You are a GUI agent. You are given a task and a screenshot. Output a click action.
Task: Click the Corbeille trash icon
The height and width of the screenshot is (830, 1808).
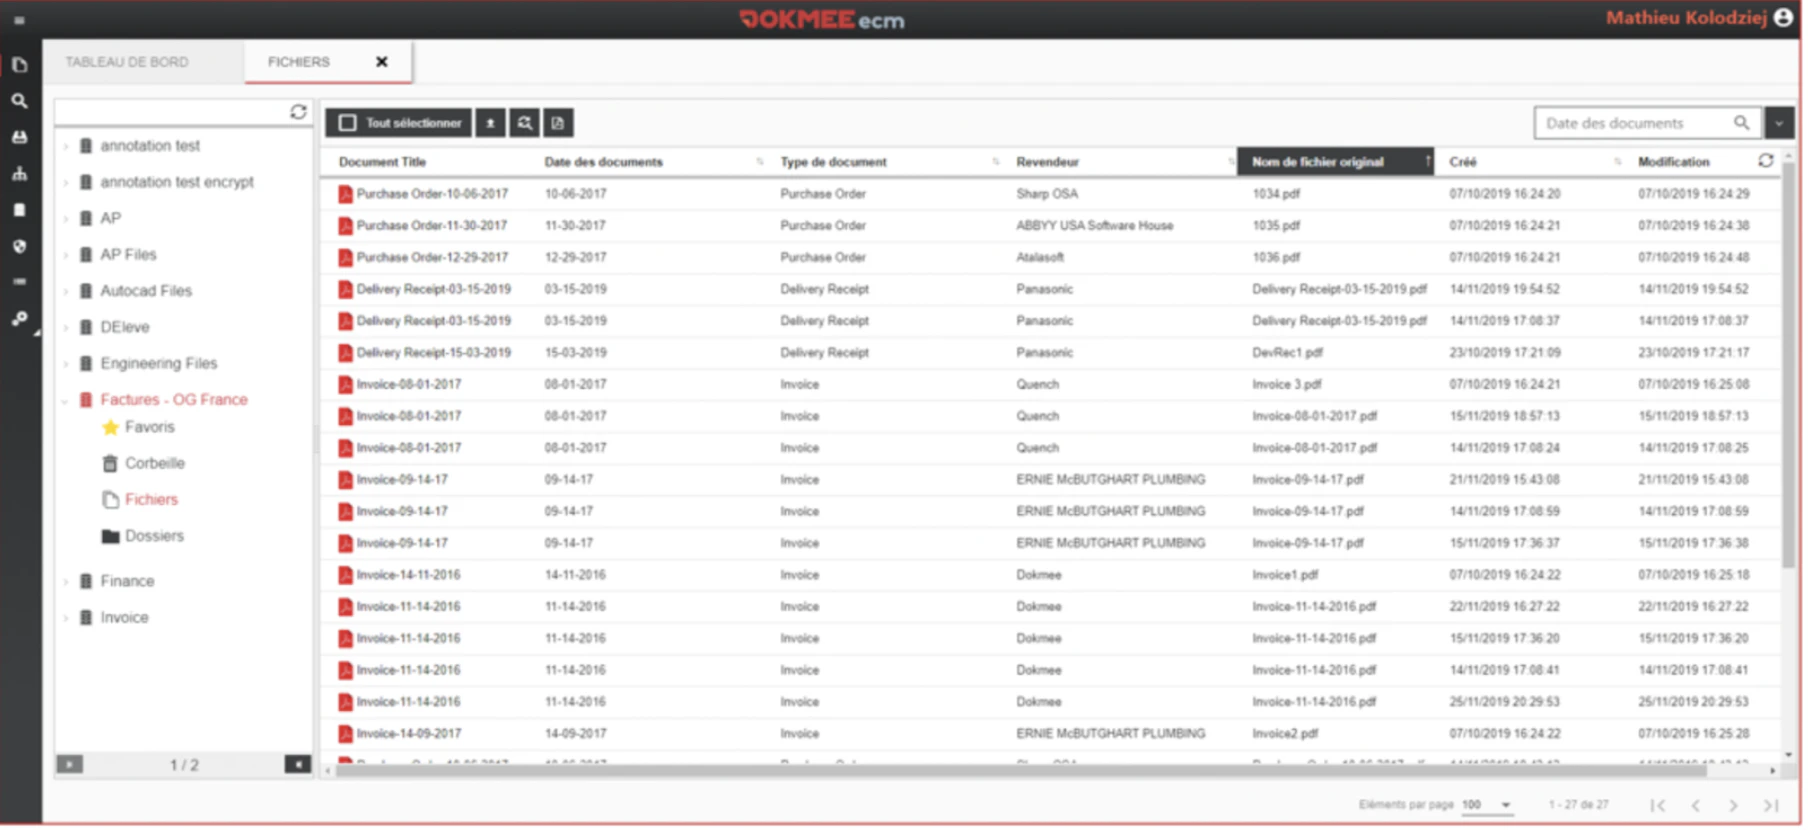point(111,464)
